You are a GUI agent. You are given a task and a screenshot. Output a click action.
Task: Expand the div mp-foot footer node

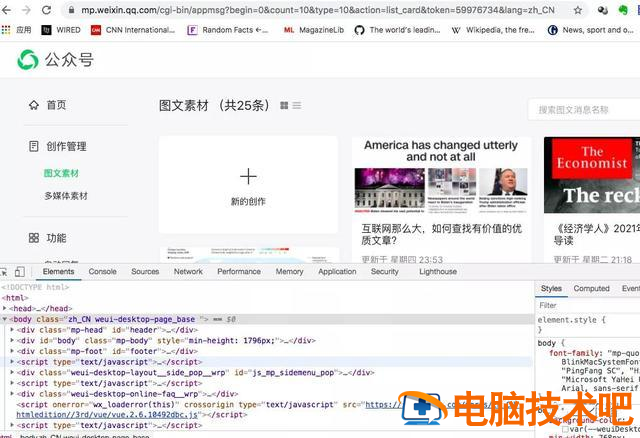[12, 351]
